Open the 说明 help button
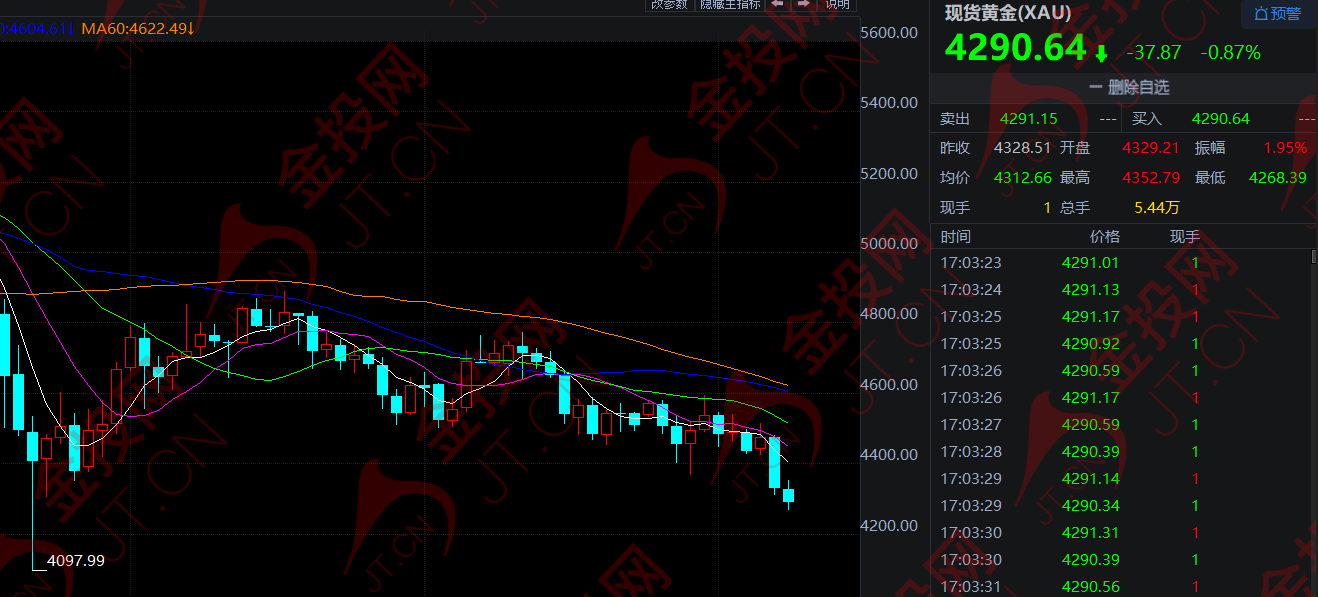This screenshot has width=1318, height=597. coord(838,4)
